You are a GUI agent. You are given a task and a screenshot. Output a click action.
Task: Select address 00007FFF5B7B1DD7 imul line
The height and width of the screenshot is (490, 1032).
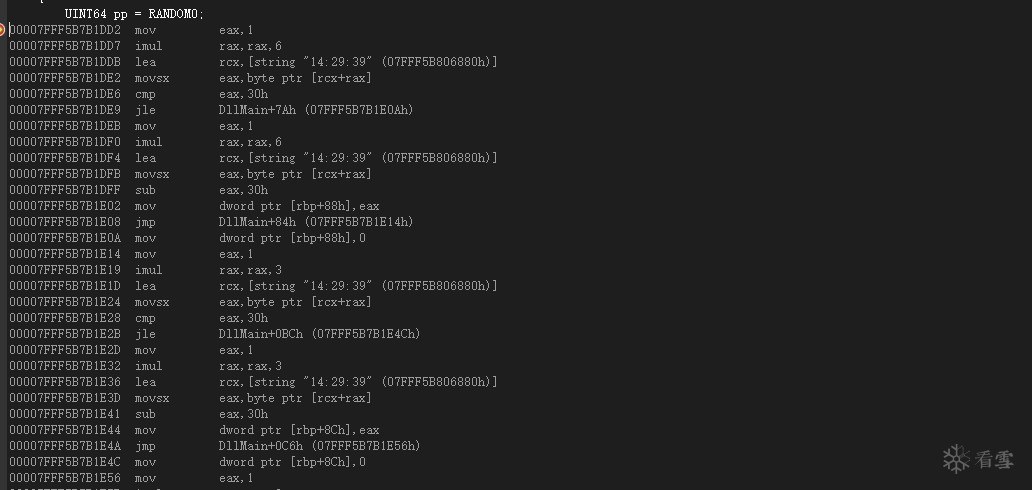pyautogui.click(x=145, y=46)
